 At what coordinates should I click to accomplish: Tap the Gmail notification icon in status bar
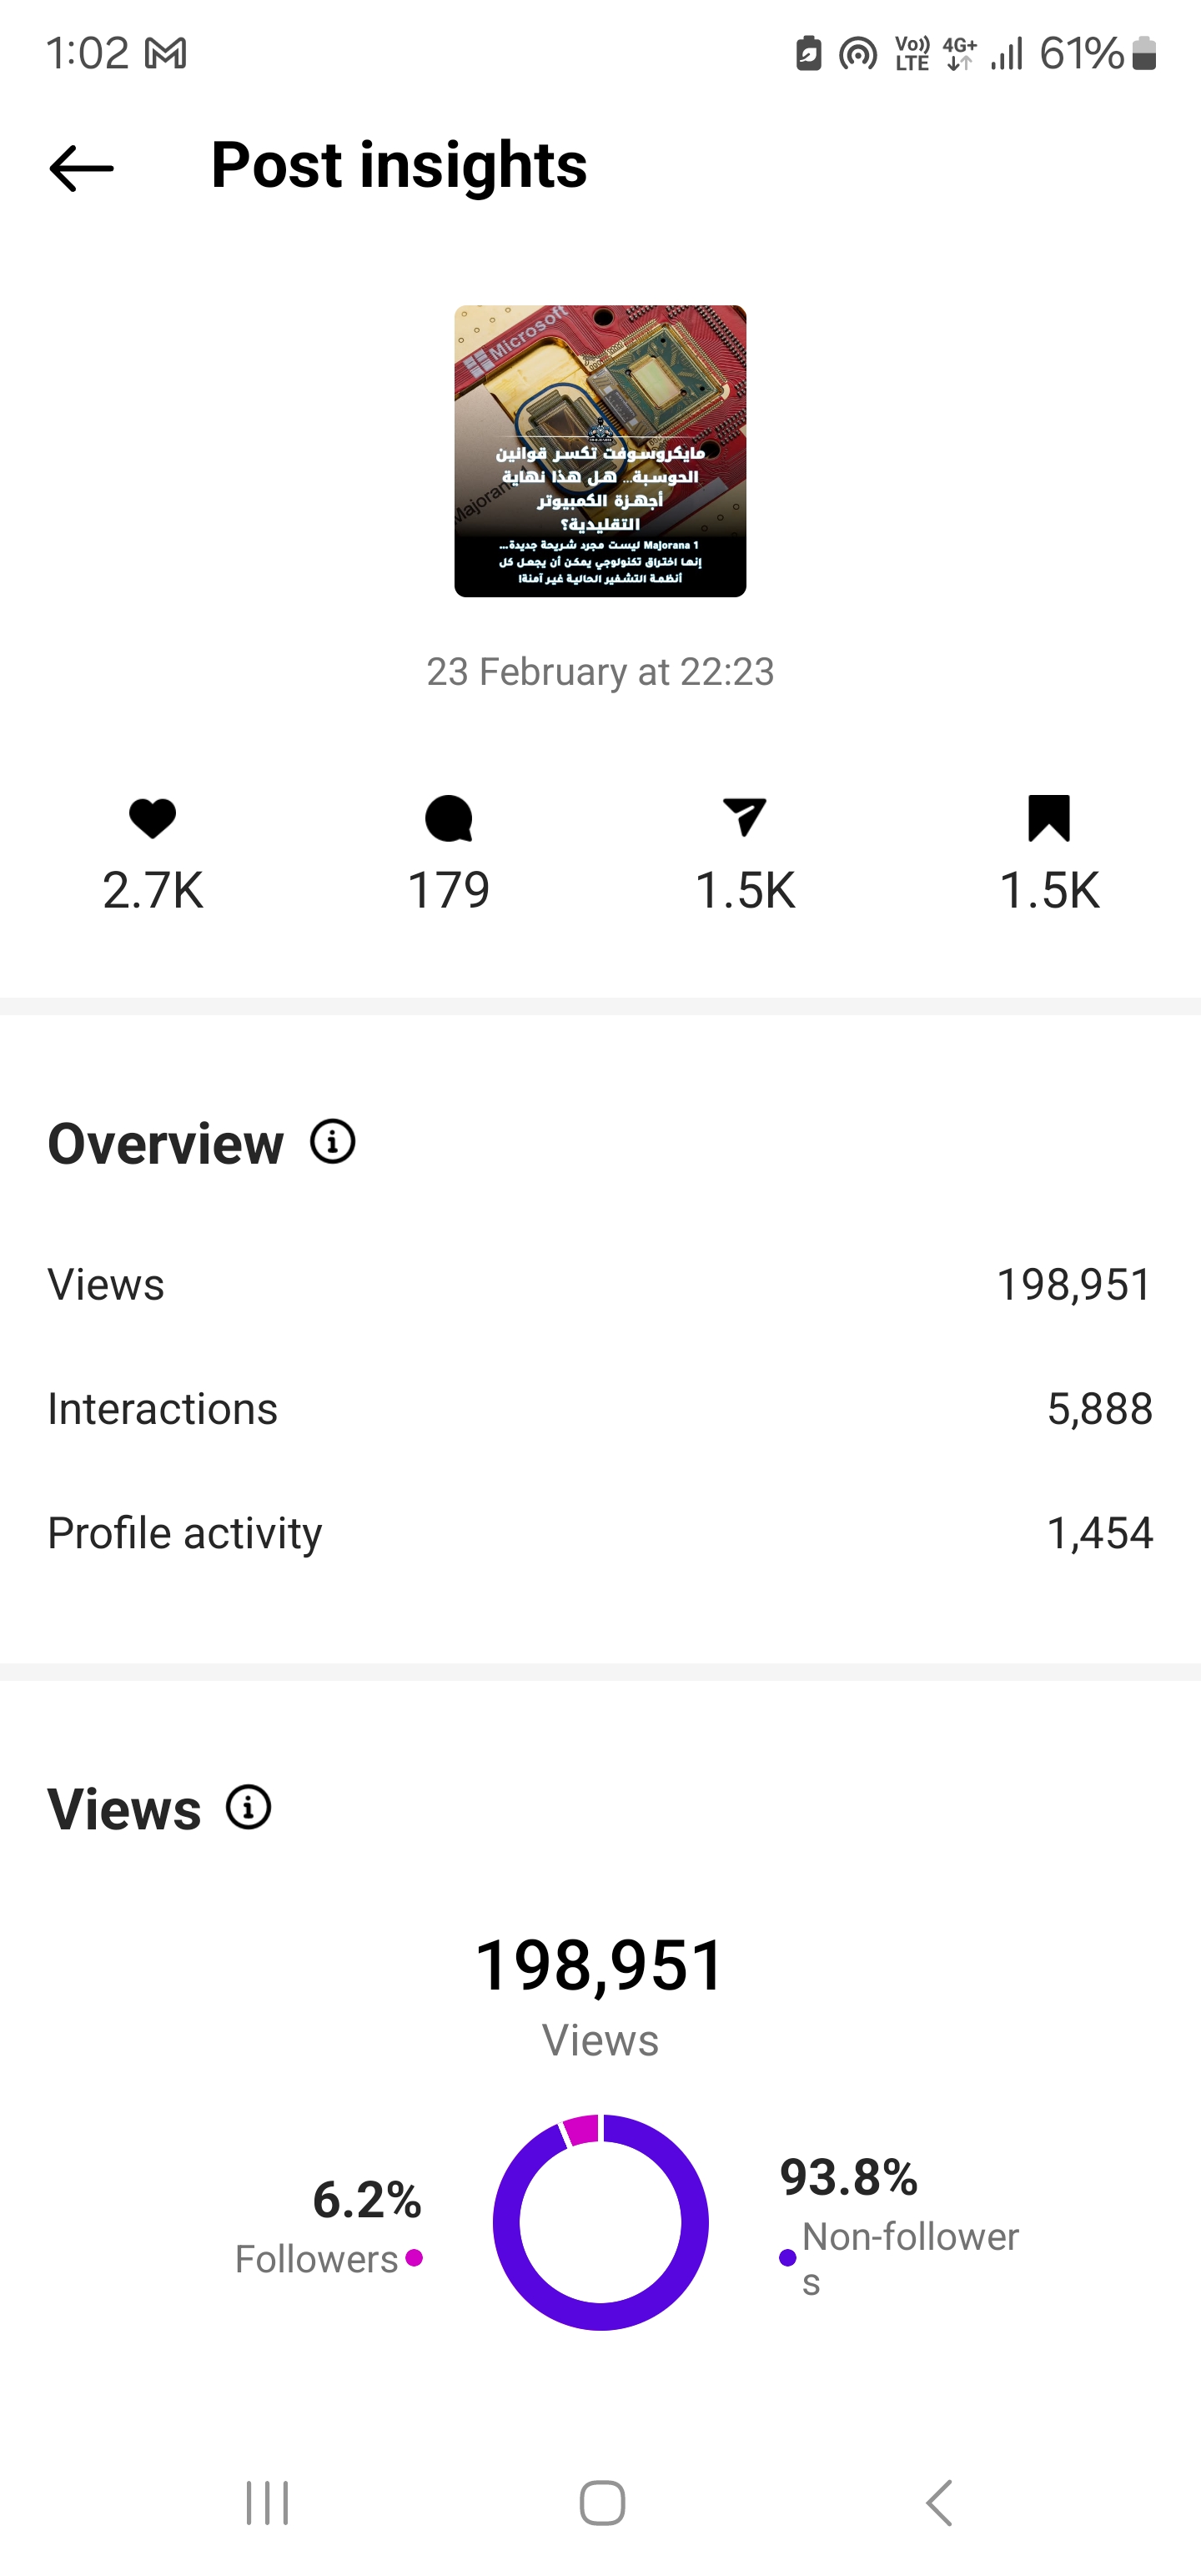point(166,54)
